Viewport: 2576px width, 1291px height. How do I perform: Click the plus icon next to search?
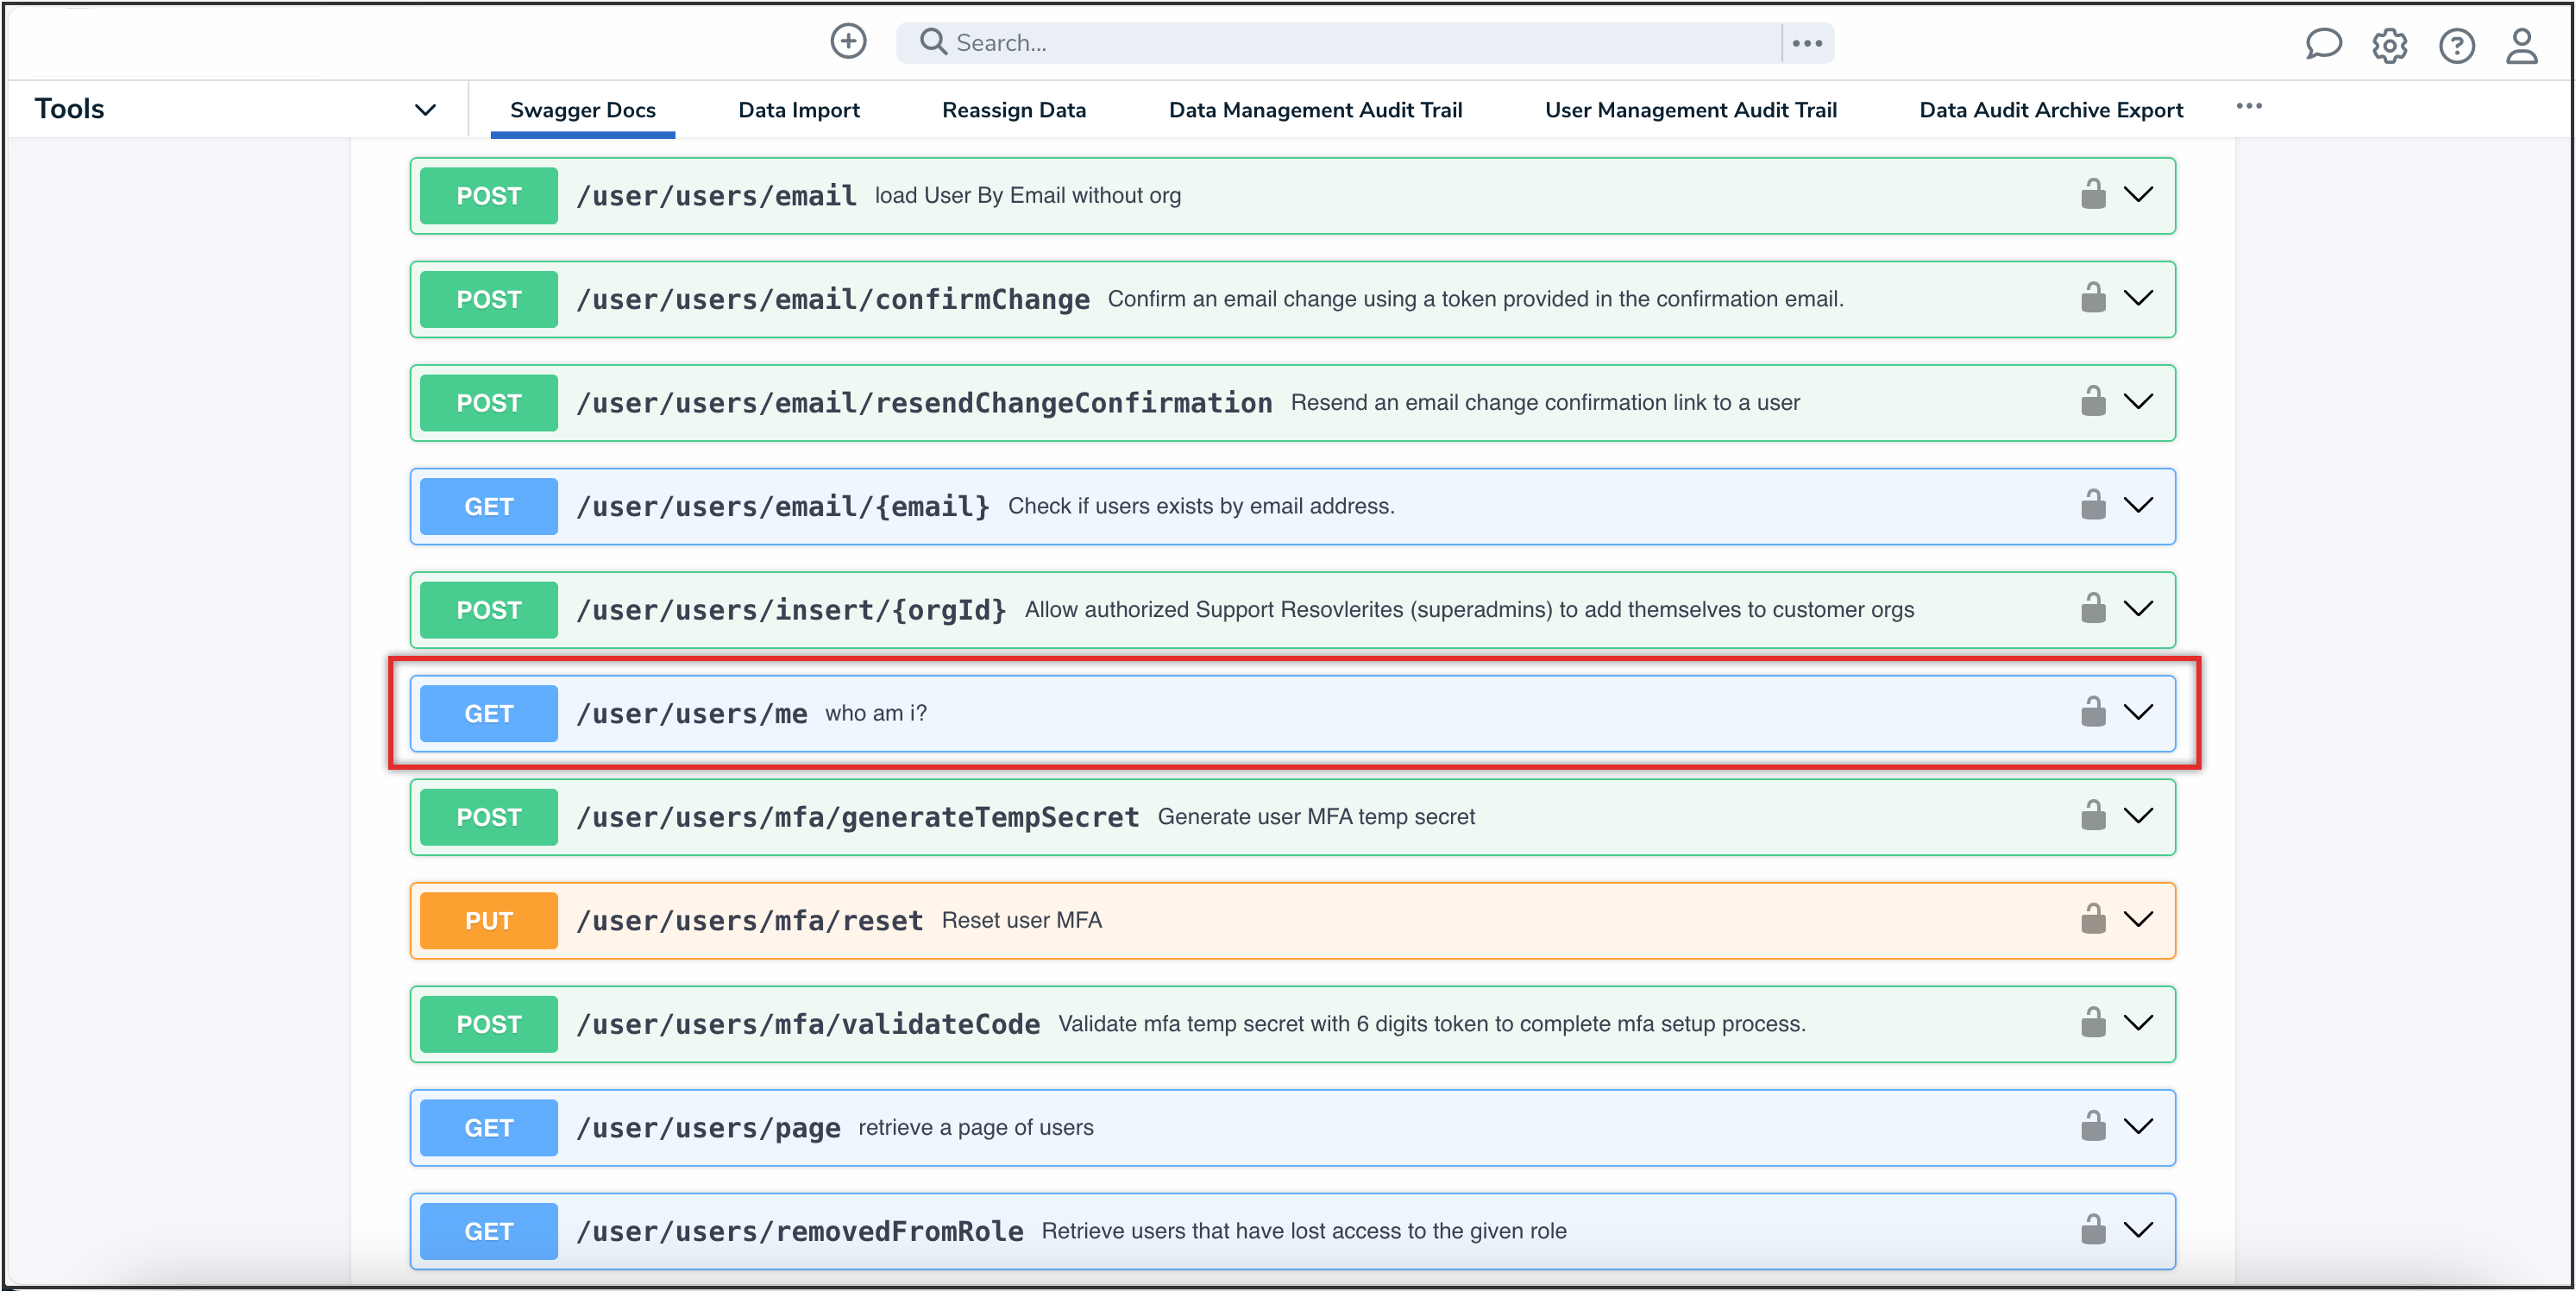click(848, 41)
